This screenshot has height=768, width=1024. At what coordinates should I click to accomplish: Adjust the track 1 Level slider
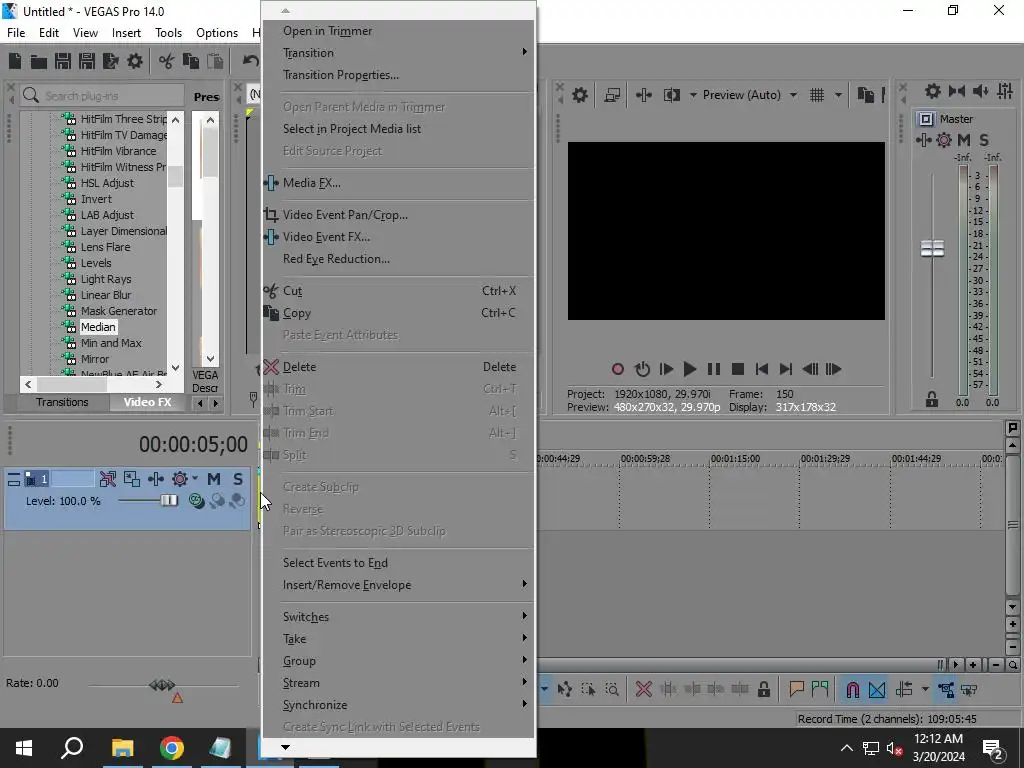click(169, 501)
